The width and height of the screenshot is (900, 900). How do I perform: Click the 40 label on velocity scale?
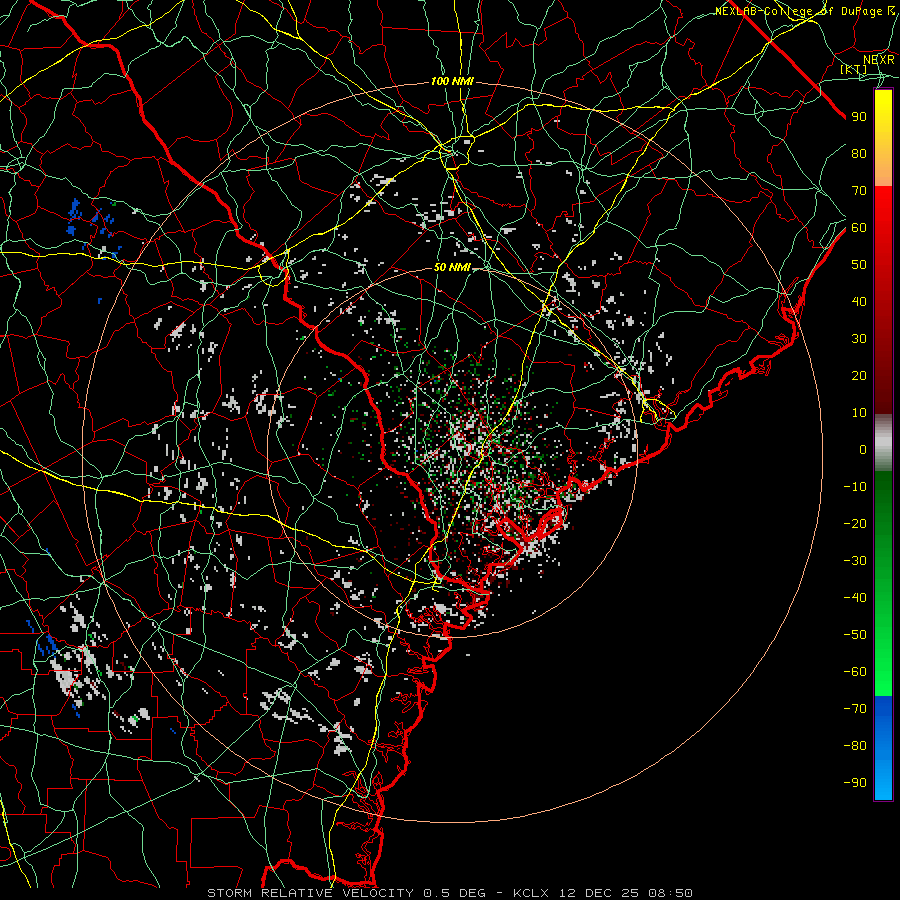[x=859, y=302]
